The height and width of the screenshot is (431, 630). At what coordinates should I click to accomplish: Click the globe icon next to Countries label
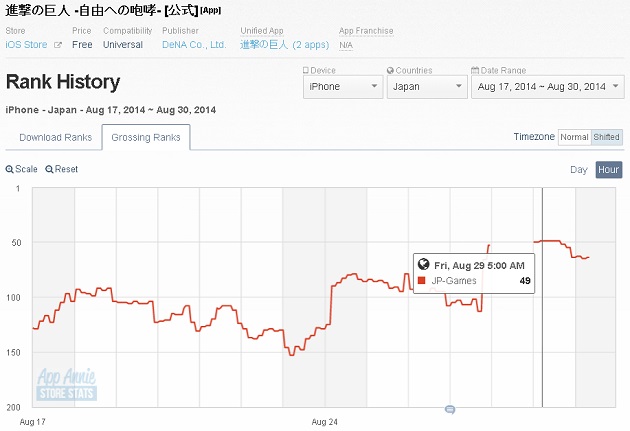[x=390, y=70]
